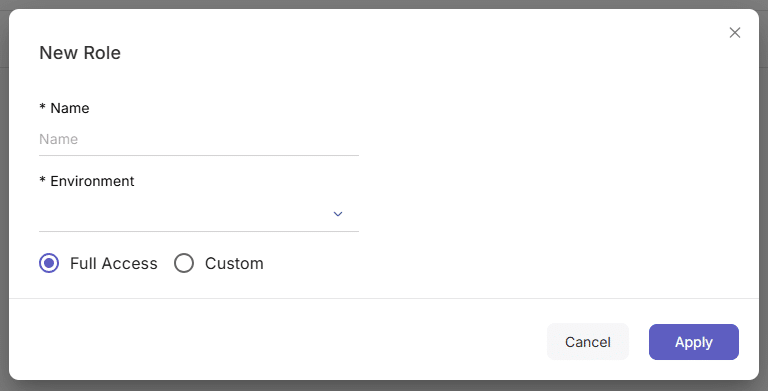The image size is (768, 391).
Task: Apply the new role settings
Action: tap(694, 342)
